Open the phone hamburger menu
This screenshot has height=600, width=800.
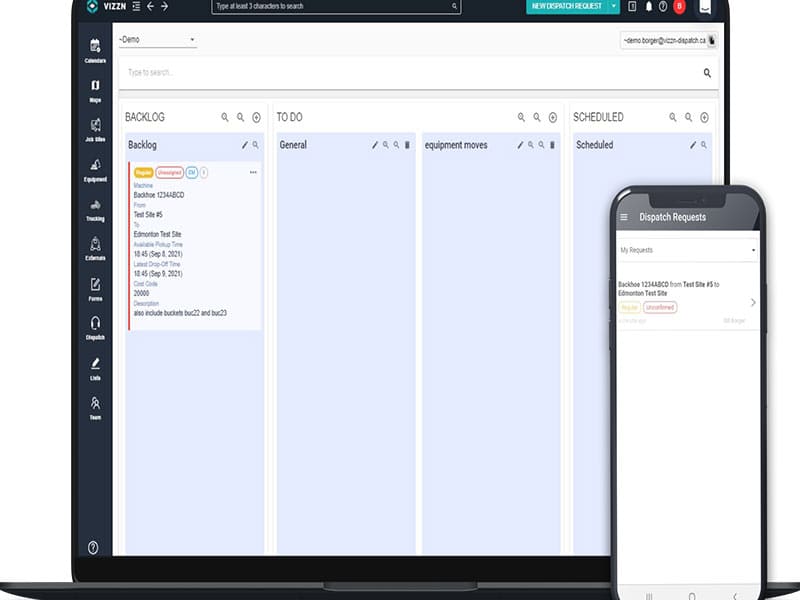pyautogui.click(x=625, y=217)
